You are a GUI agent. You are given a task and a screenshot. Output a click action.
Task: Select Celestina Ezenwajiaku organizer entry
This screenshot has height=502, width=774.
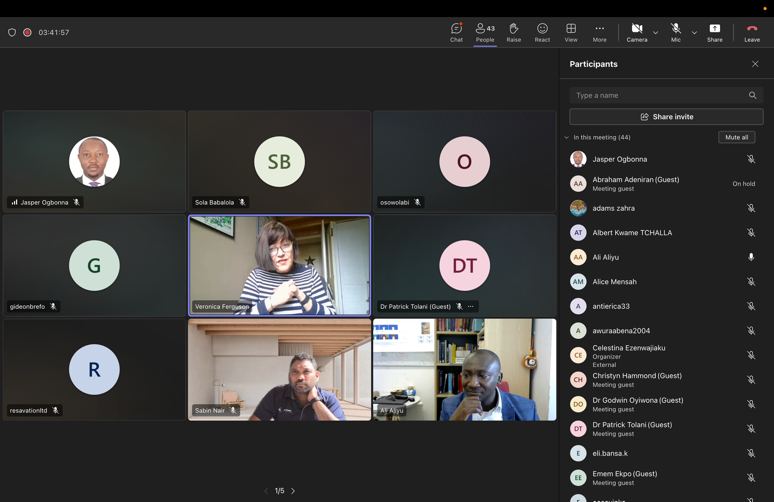coord(664,355)
